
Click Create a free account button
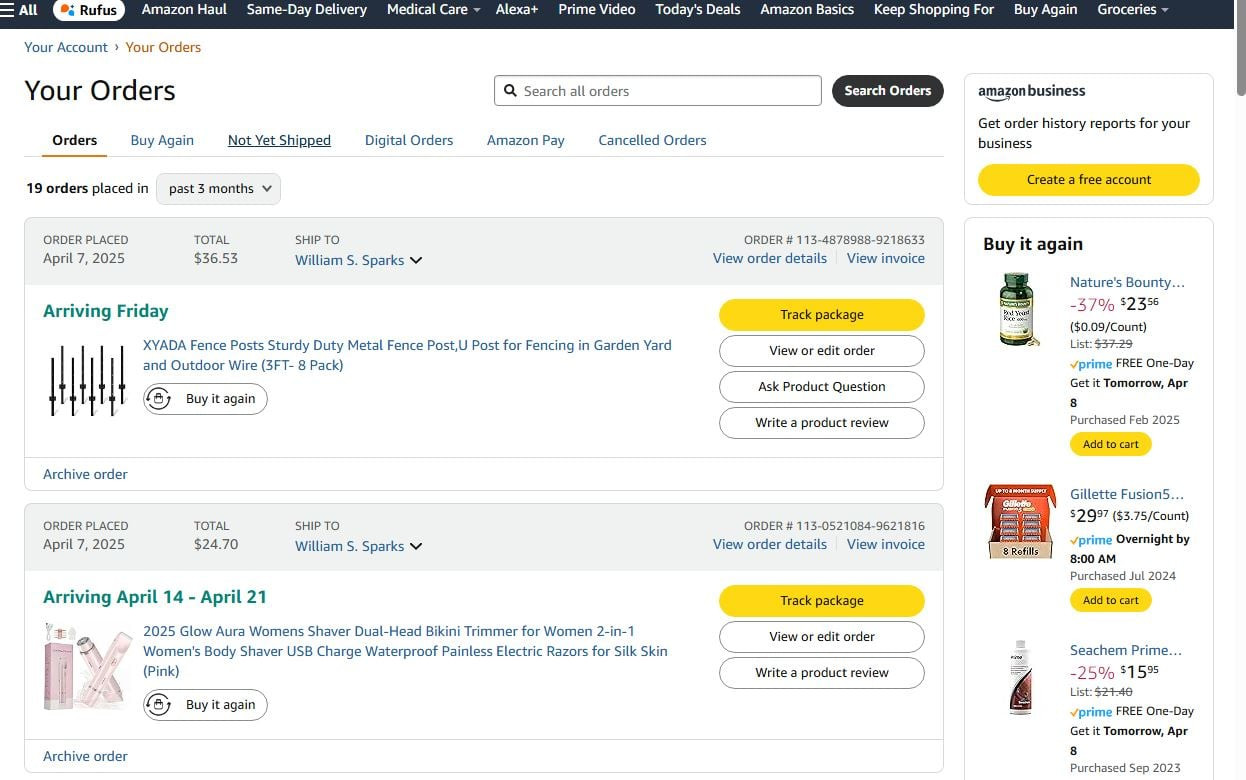click(1089, 180)
